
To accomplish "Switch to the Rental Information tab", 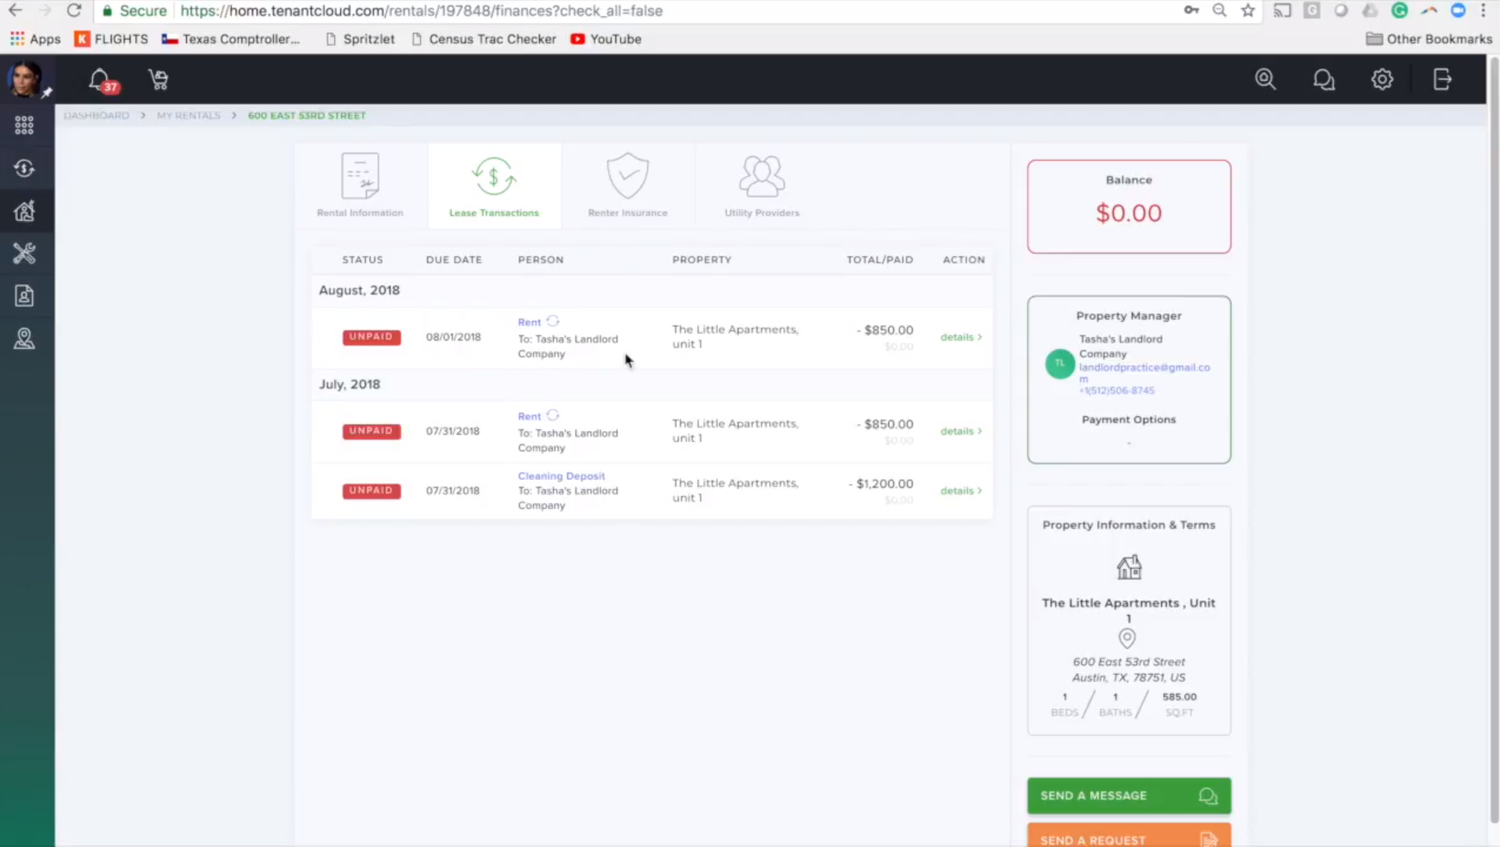I will pyautogui.click(x=360, y=186).
